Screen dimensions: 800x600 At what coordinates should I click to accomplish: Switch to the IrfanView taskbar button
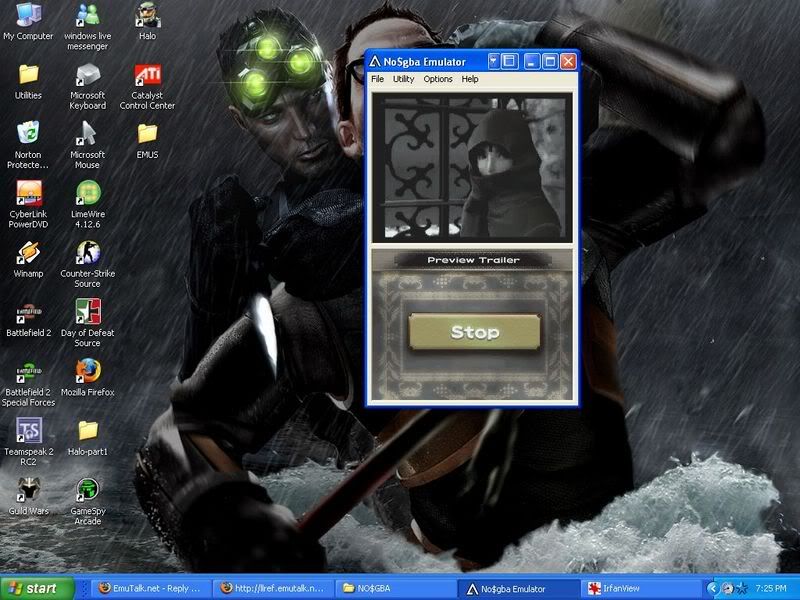(641, 589)
